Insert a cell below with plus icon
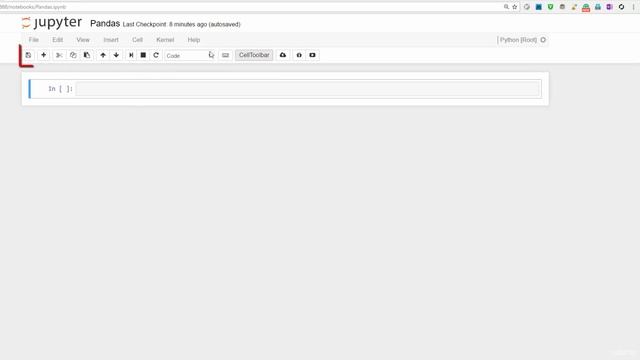 click(x=44, y=55)
